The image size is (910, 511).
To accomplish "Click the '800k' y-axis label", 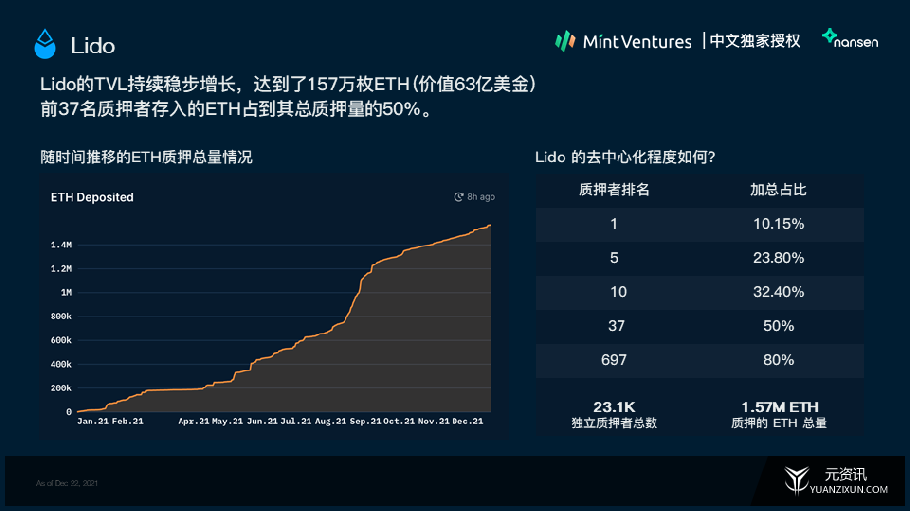I will tap(62, 316).
